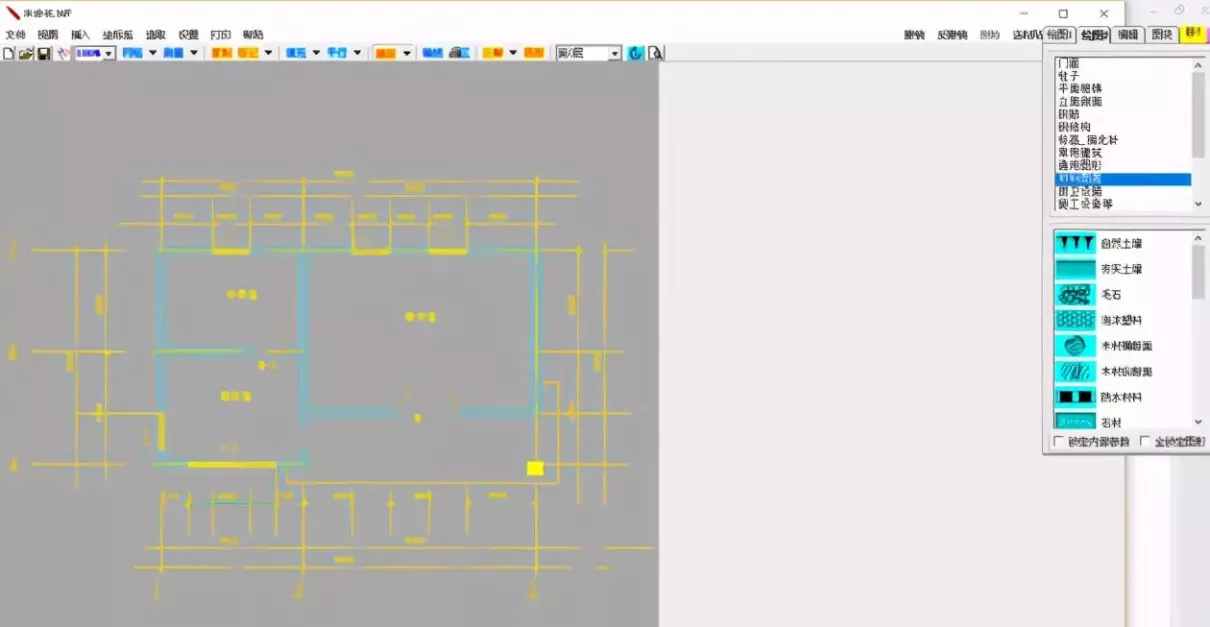Pick the 木材横断面 wood cross-section pattern icon
Image resolution: width=1210 pixels, height=627 pixels.
[1075, 346]
